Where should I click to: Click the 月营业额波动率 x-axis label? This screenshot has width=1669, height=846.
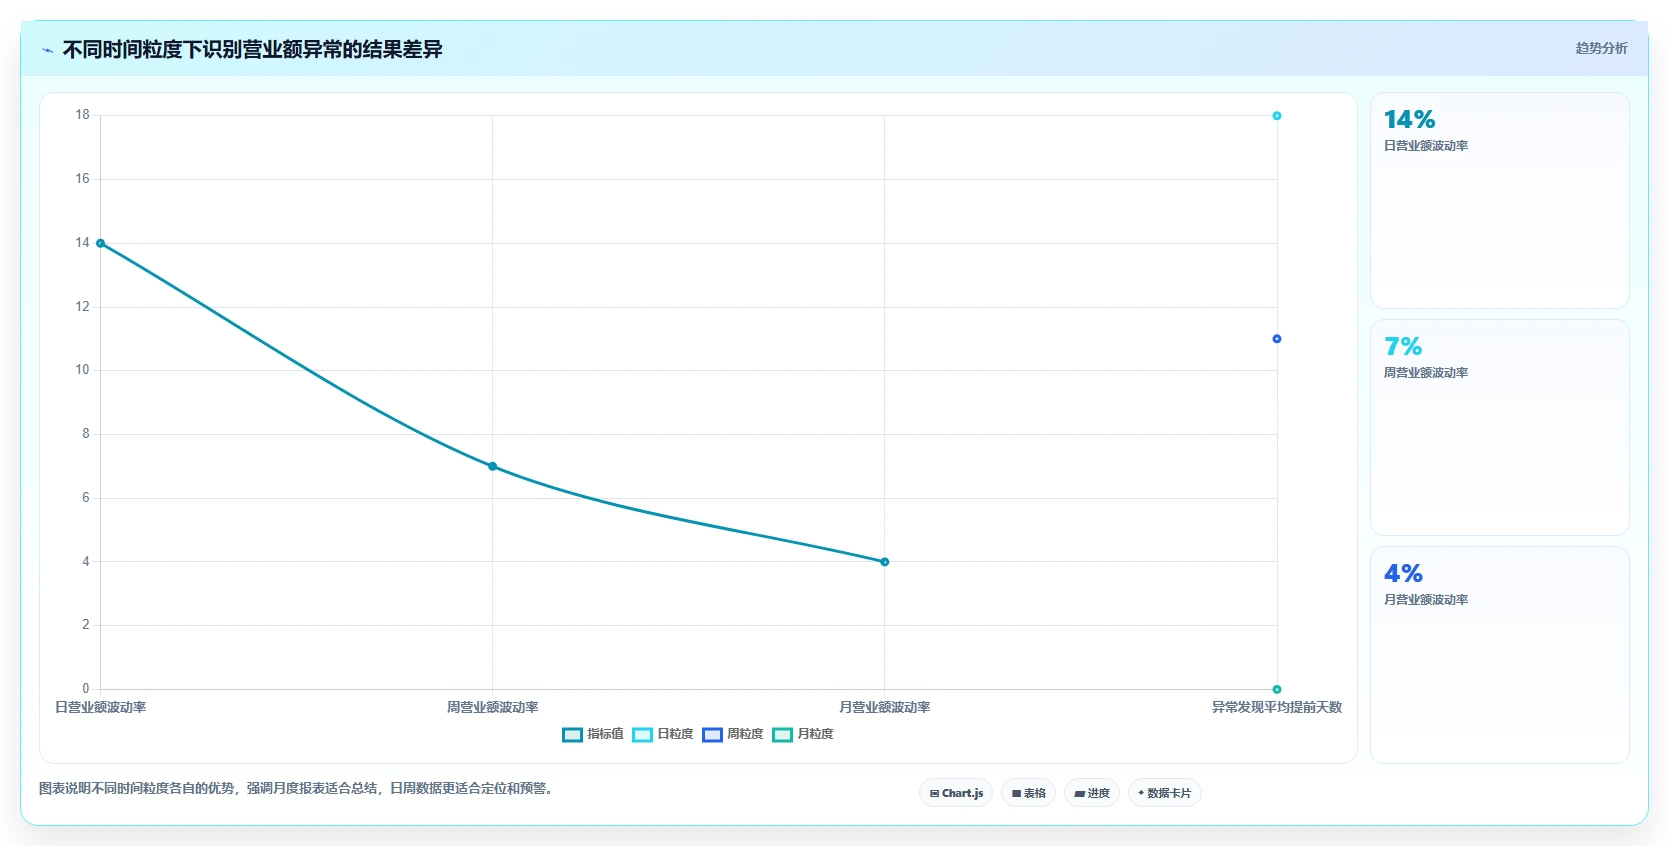coord(884,707)
